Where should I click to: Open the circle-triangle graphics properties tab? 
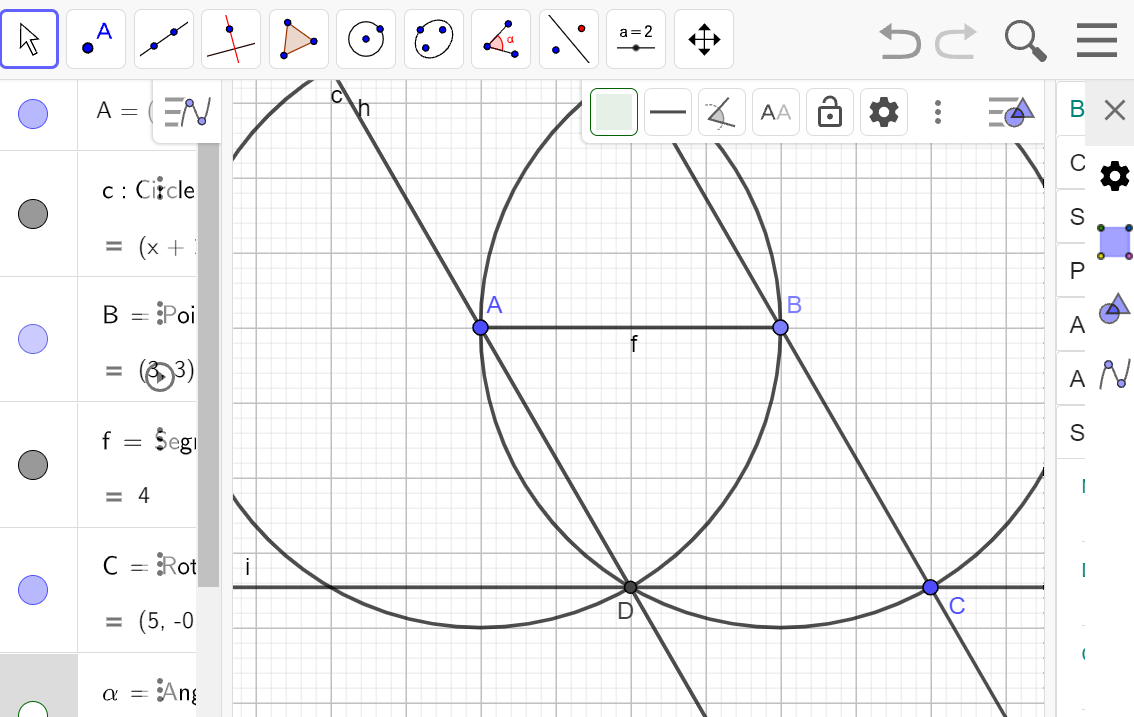(x=1114, y=308)
